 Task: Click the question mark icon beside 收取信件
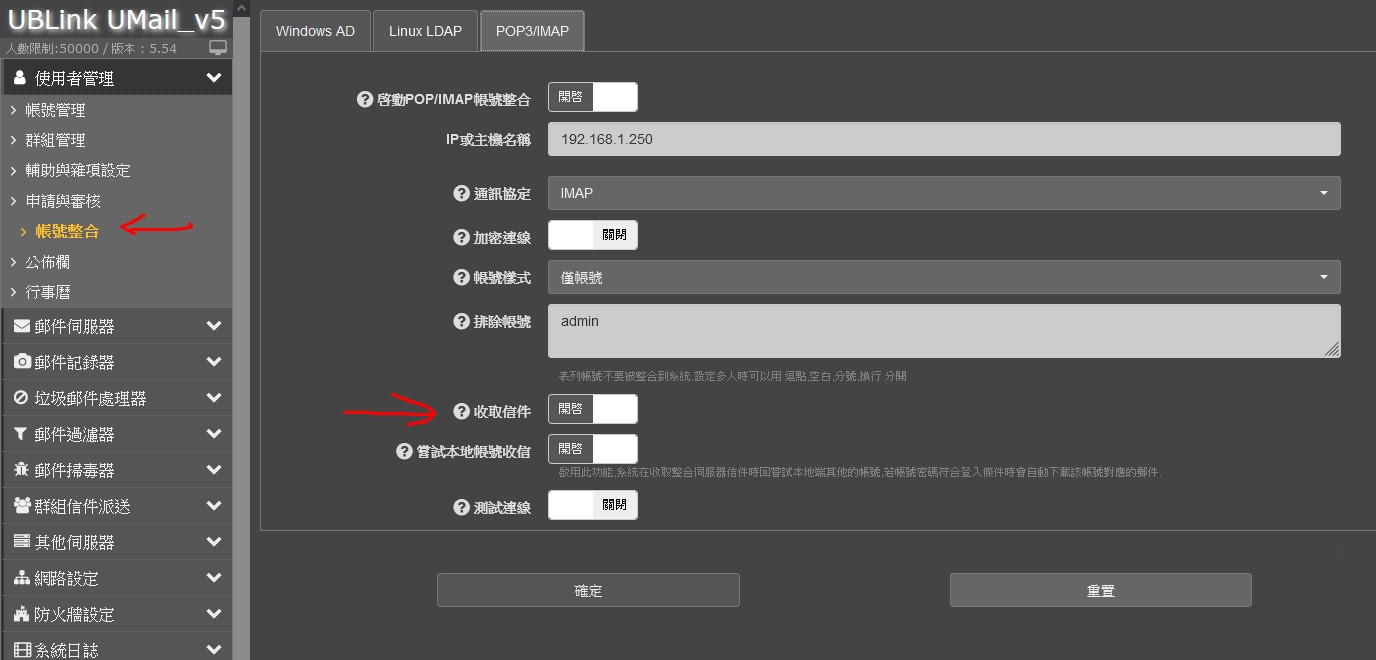click(461, 411)
